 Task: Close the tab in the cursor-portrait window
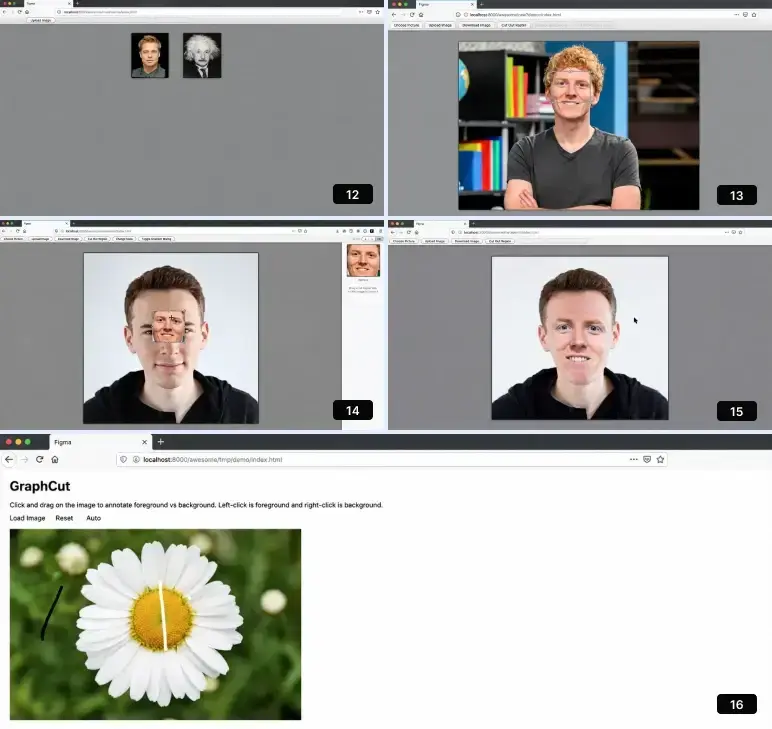click(465, 223)
